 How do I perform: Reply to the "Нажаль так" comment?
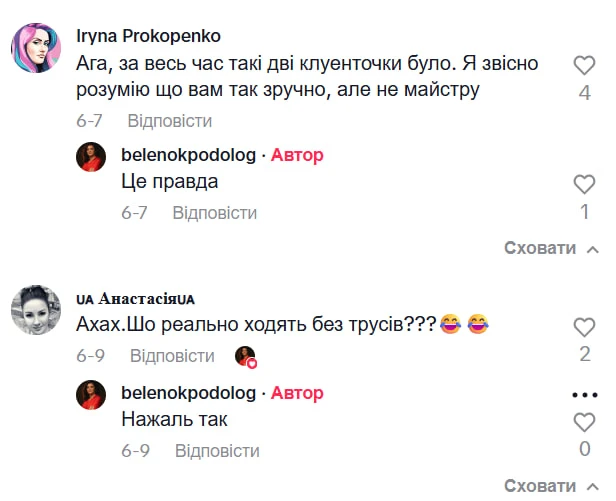[217, 450]
